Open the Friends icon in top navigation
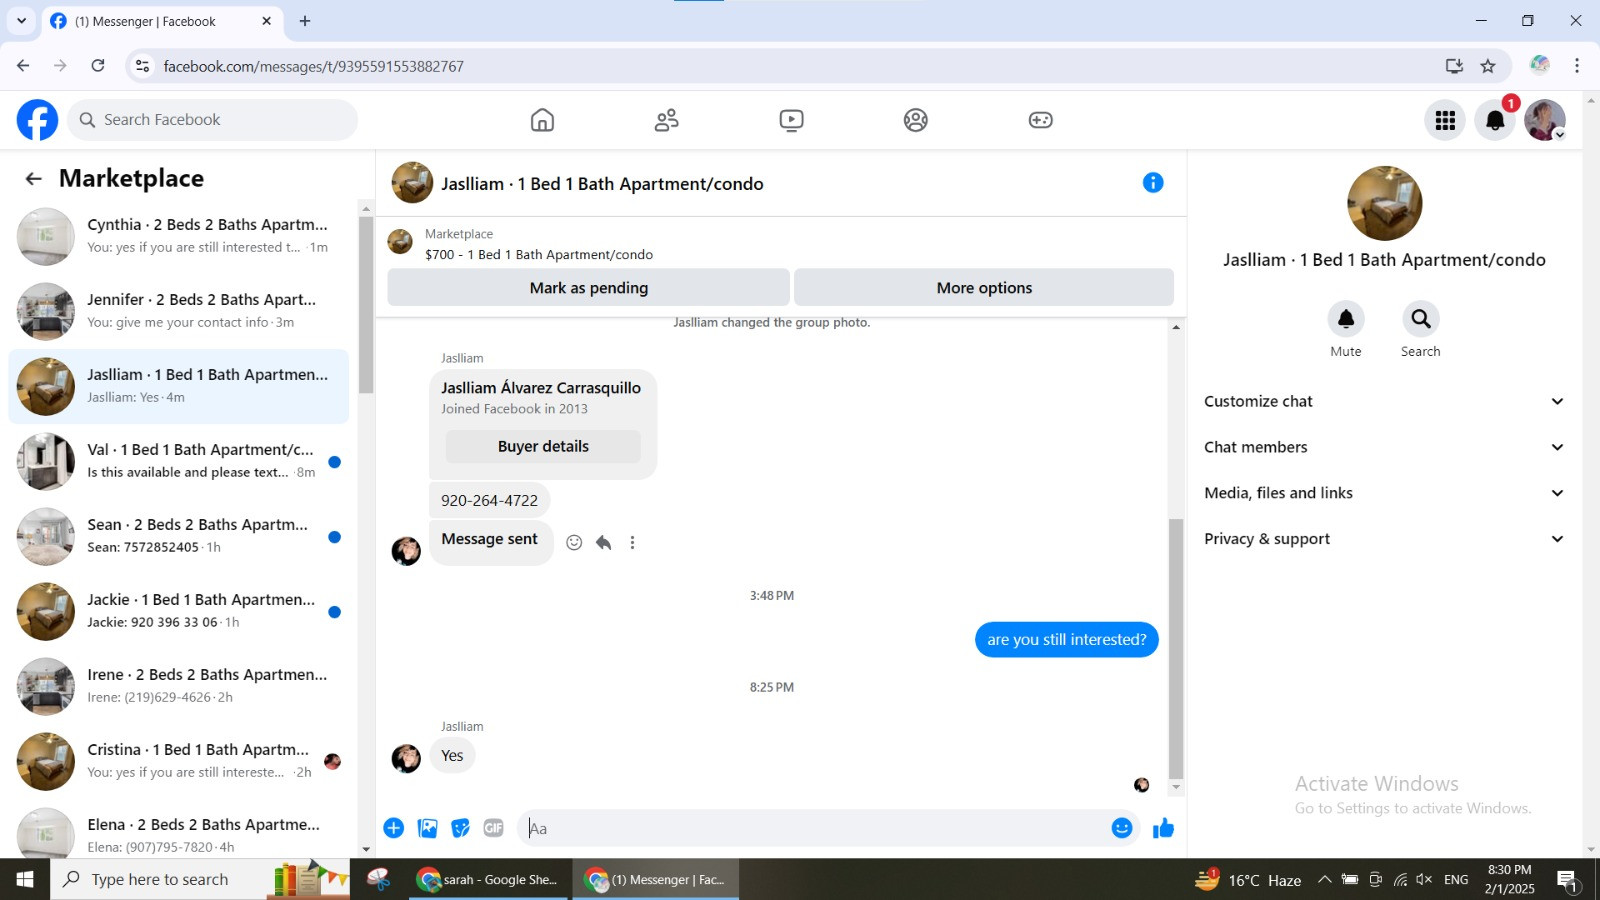This screenshot has width=1600, height=900. click(x=666, y=120)
